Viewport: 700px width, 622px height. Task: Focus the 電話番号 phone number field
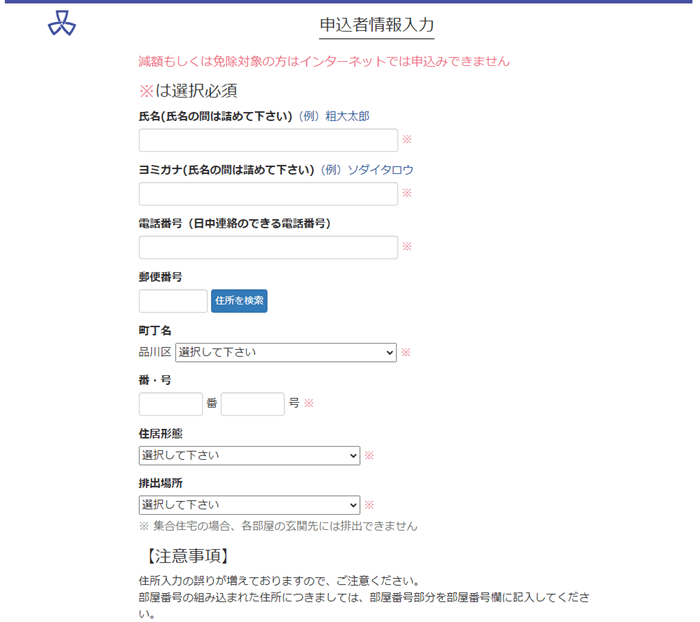(268, 247)
